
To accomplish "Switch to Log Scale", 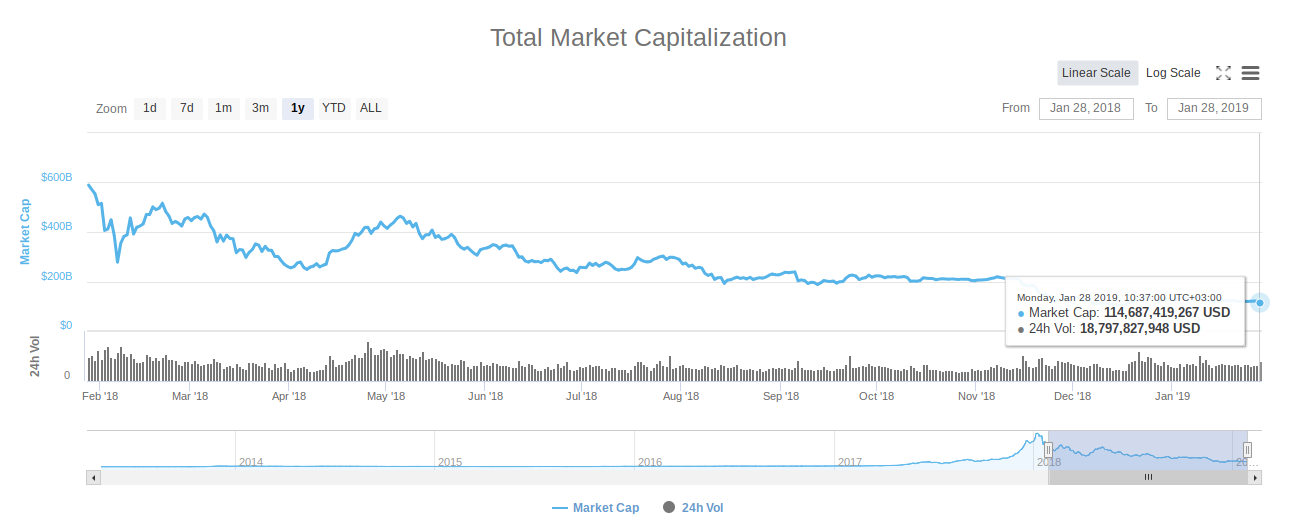I will [x=1173, y=73].
